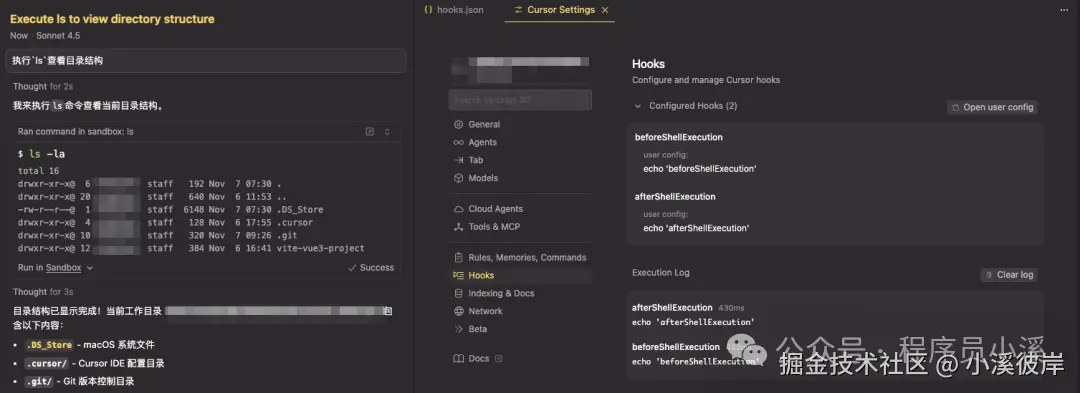Click the hooks.json braces file icon
The width and height of the screenshot is (1080, 393).
[428, 10]
